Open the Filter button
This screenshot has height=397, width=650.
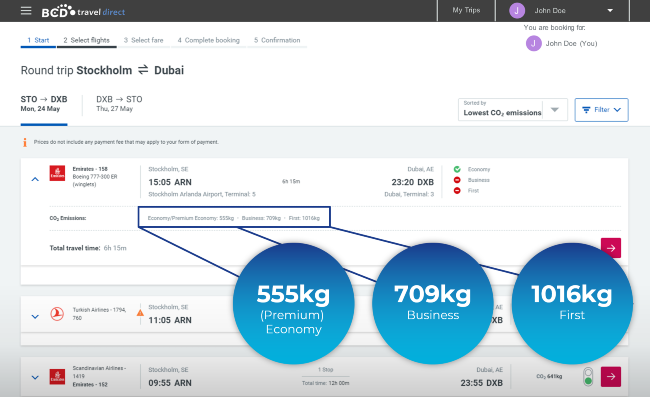[x=601, y=110]
